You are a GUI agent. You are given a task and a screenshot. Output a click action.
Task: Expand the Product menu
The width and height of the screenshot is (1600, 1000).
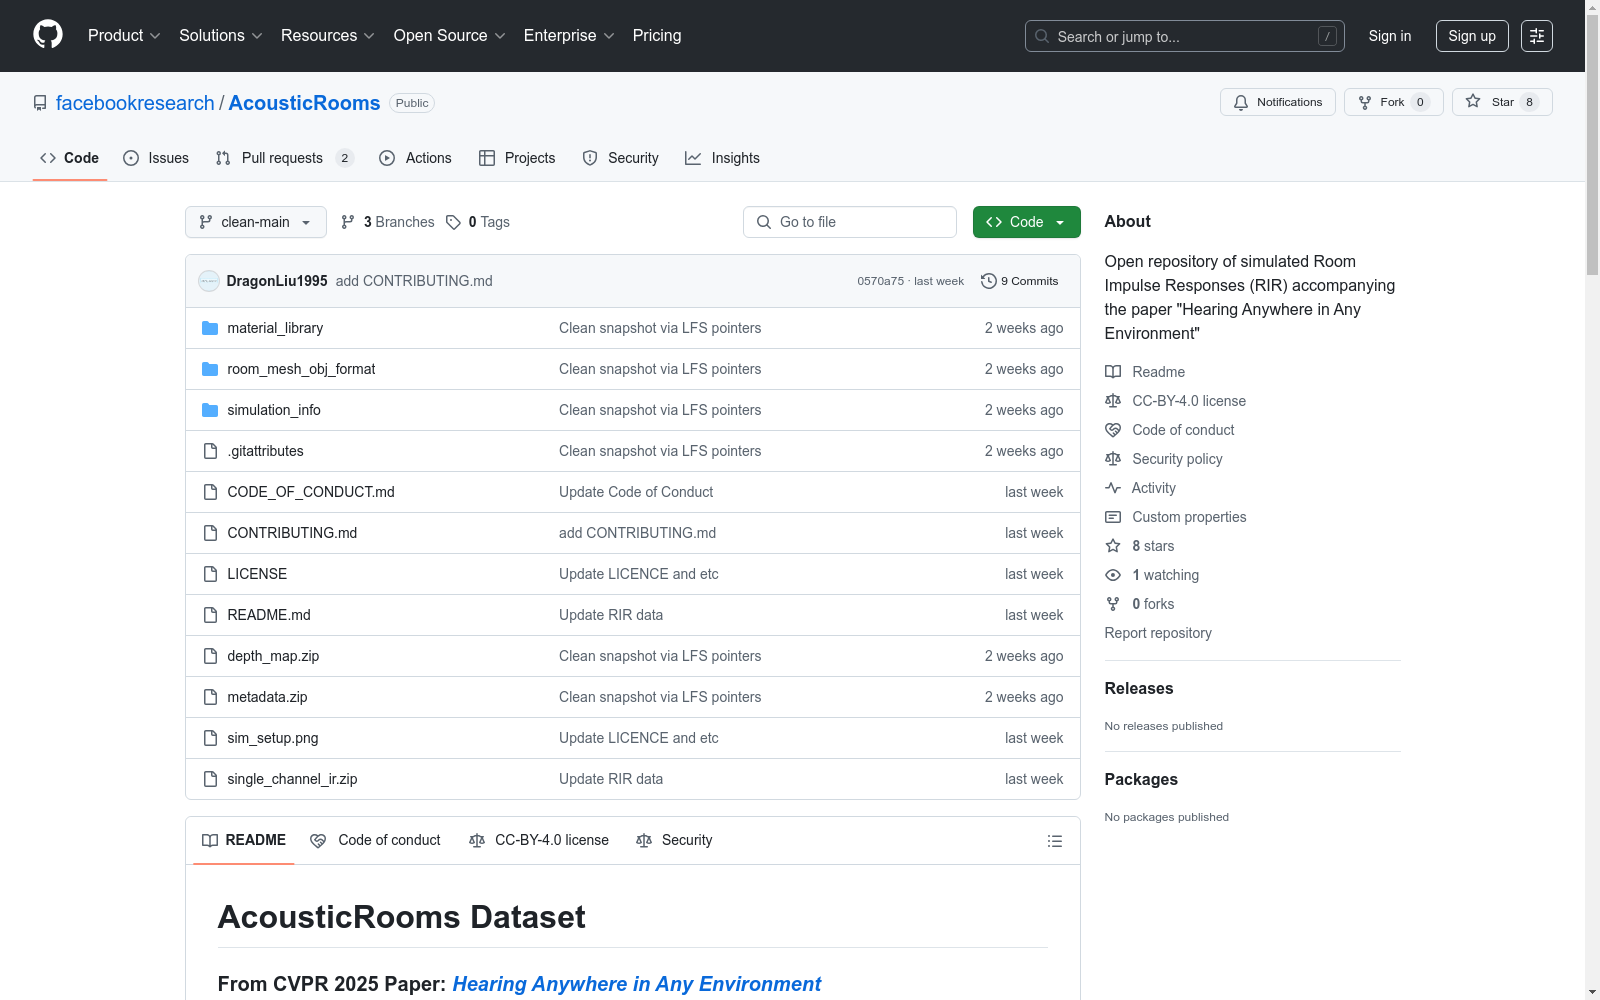124,36
